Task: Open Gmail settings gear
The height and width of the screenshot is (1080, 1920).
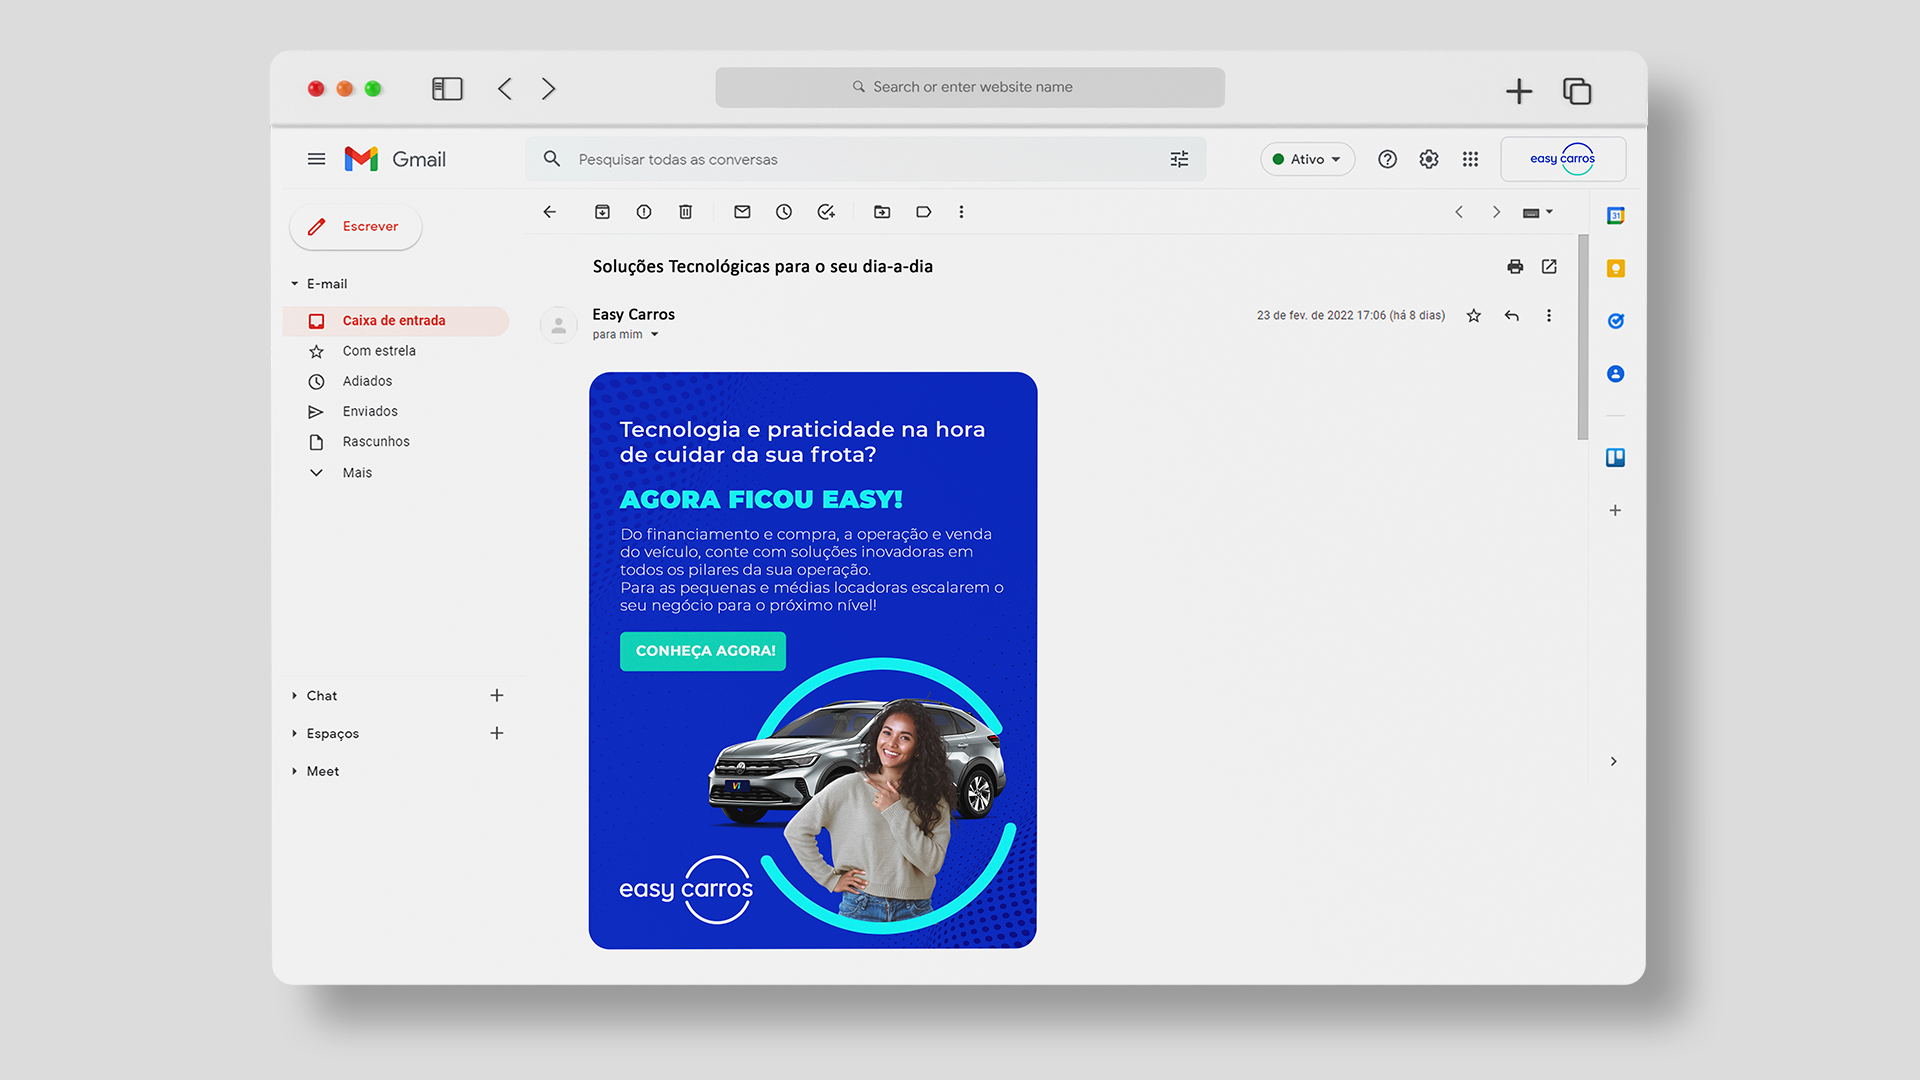Action: (1429, 159)
